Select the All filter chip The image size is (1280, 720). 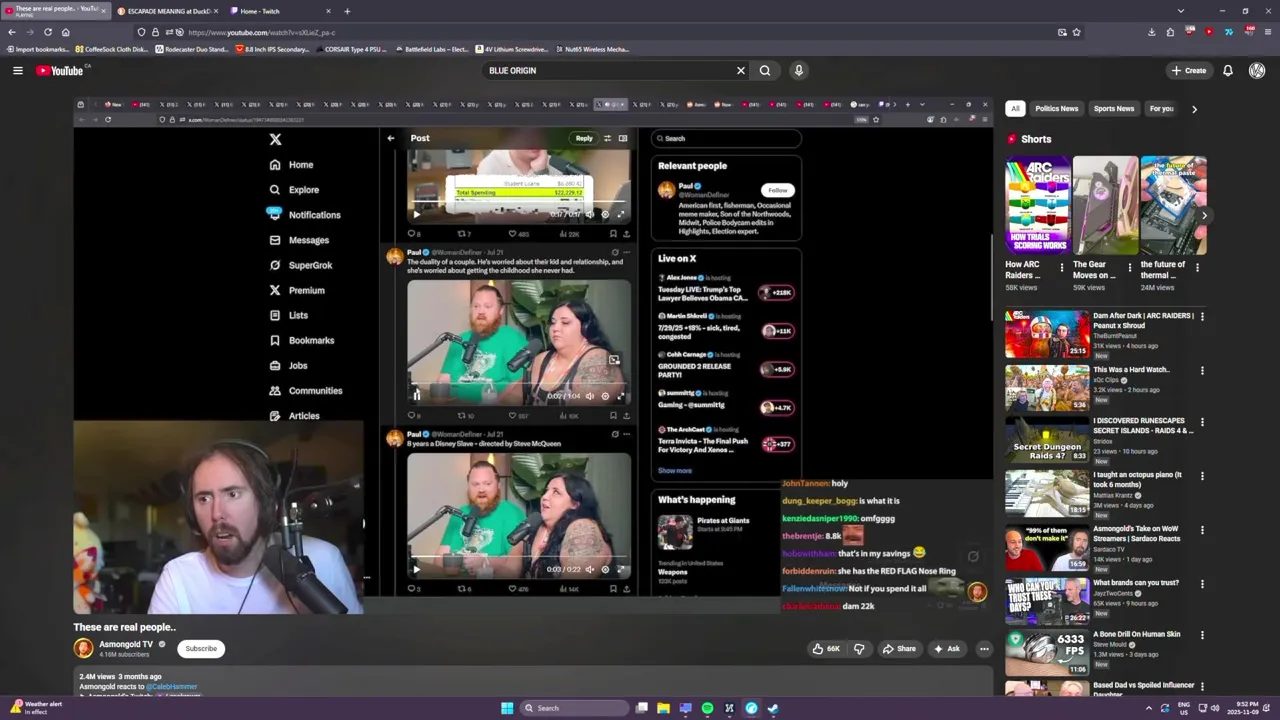coord(1015,108)
